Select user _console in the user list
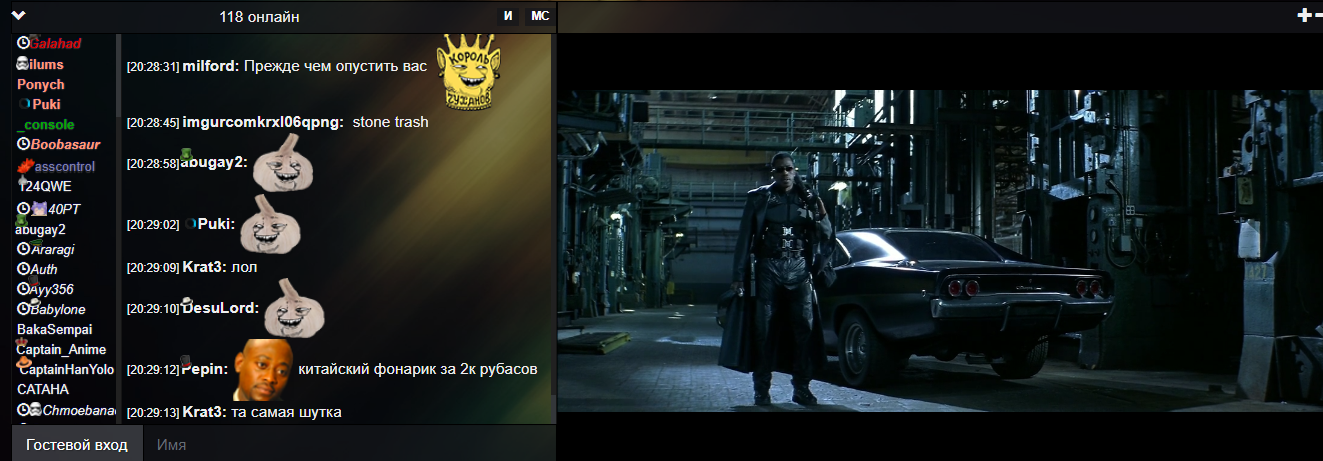This screenshot has width=1323, height=461. point(45,125)
